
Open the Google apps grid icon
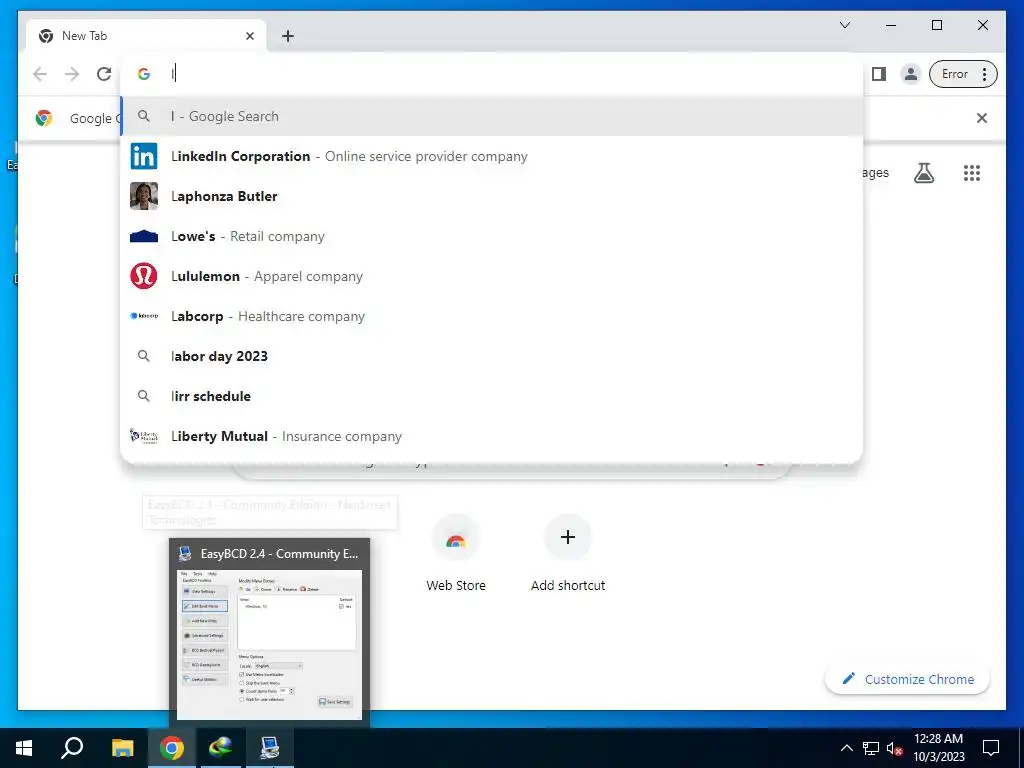pos(972,173)
